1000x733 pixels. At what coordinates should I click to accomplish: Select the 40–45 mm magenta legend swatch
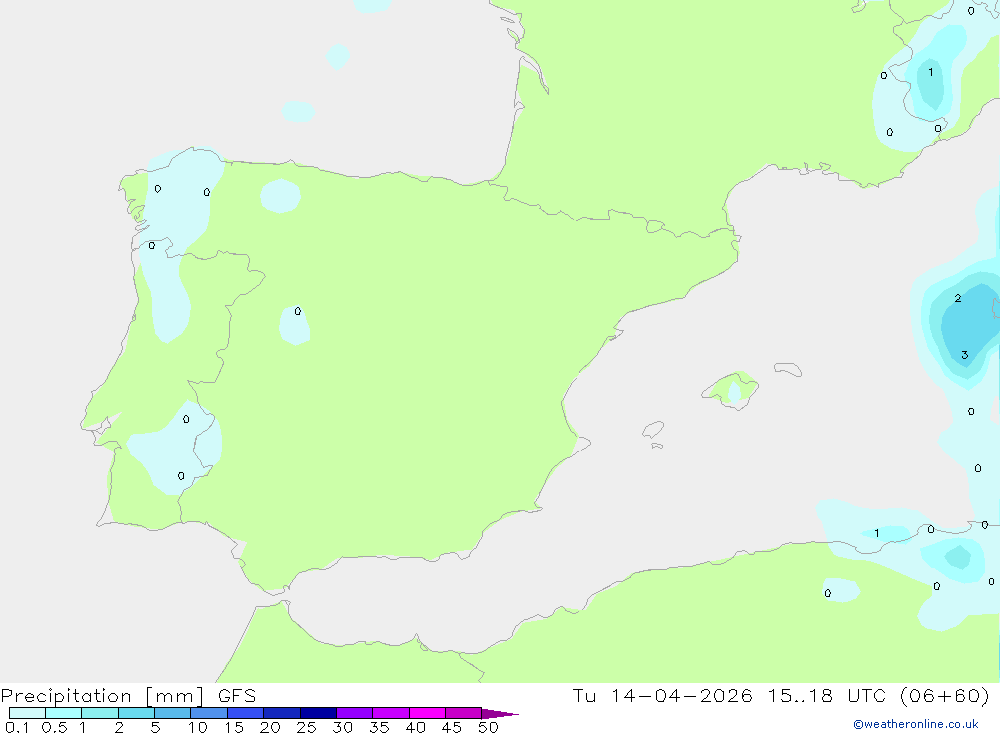427,713
